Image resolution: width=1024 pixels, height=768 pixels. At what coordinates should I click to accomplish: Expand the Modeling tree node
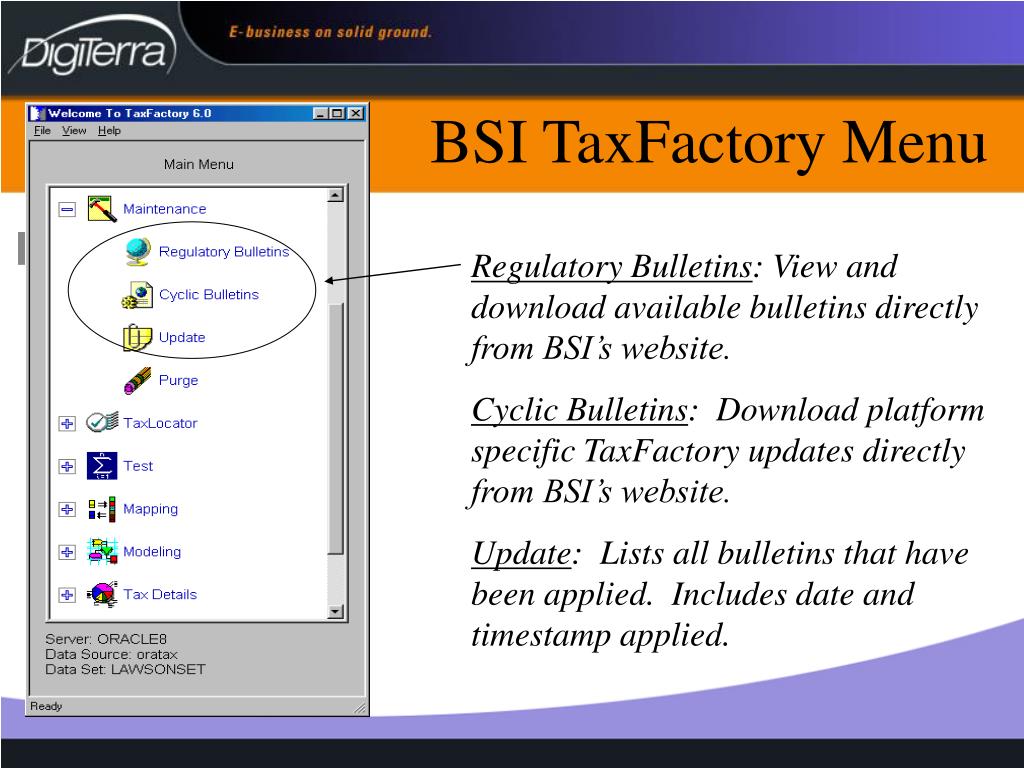coord(67,552)
